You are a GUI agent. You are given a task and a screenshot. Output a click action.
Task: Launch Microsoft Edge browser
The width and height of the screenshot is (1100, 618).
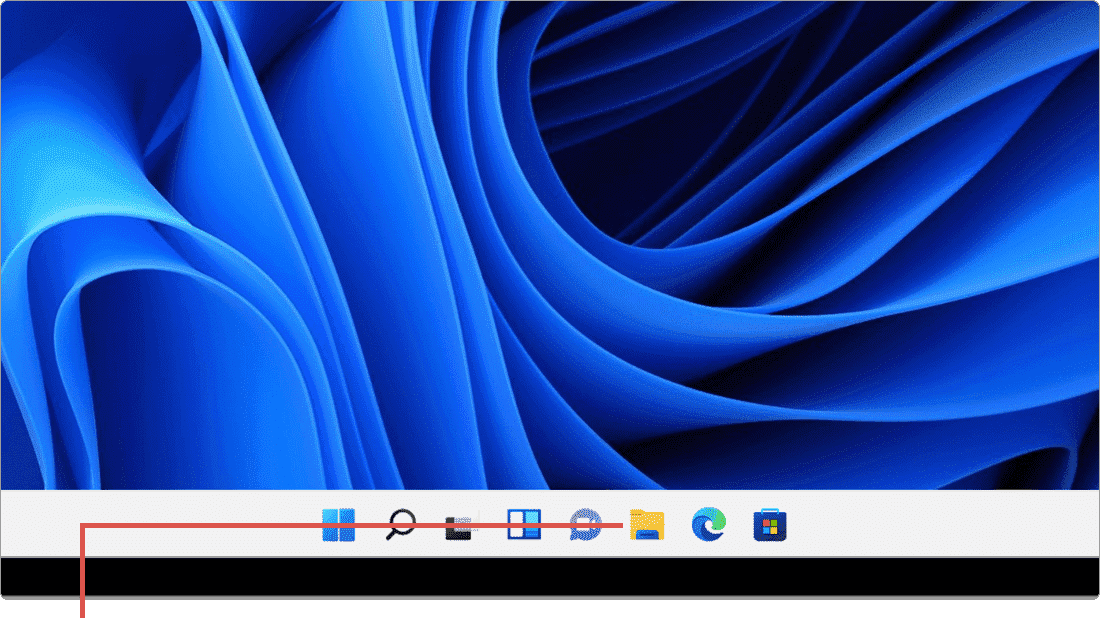[709, 524]
